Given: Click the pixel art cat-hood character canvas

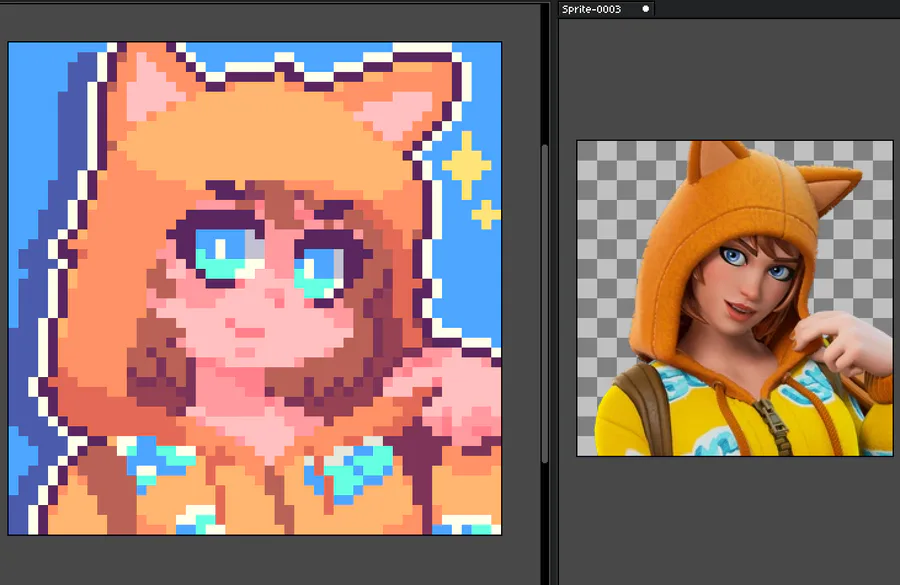Looking at the screenshot, I should pos(255,288).
